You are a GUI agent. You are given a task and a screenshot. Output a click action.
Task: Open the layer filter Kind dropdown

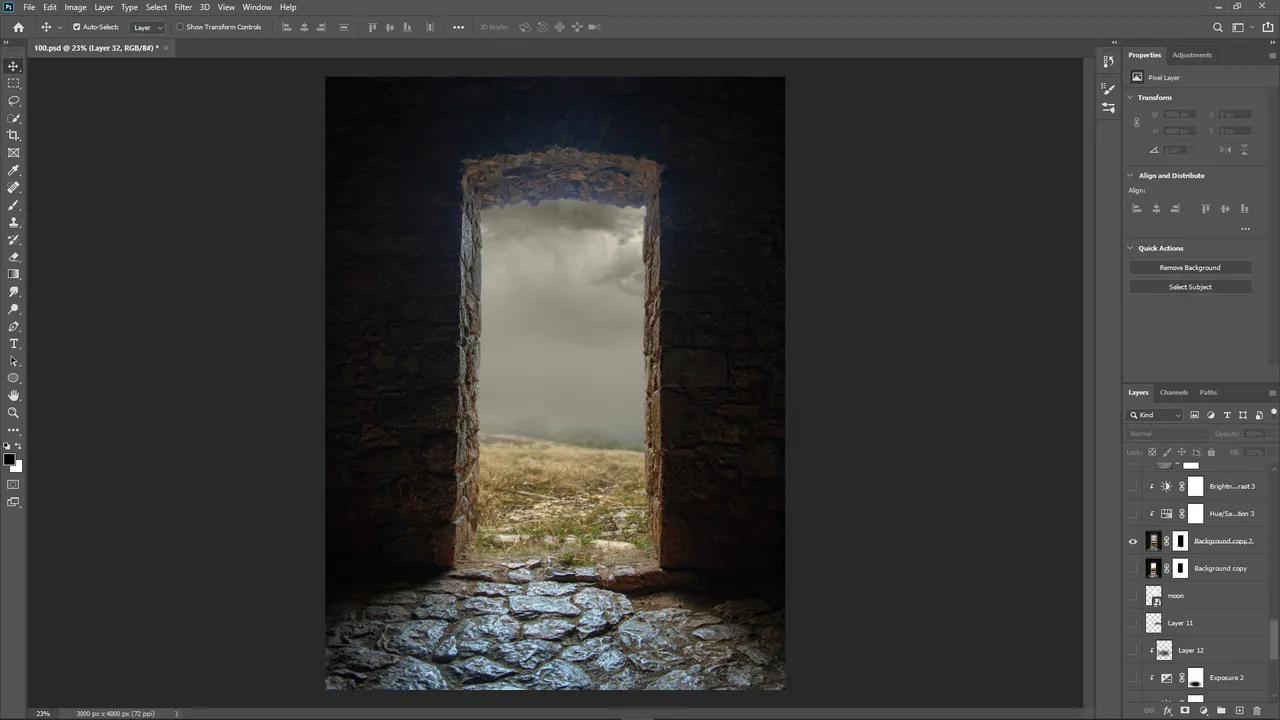tap(1156, 415)
